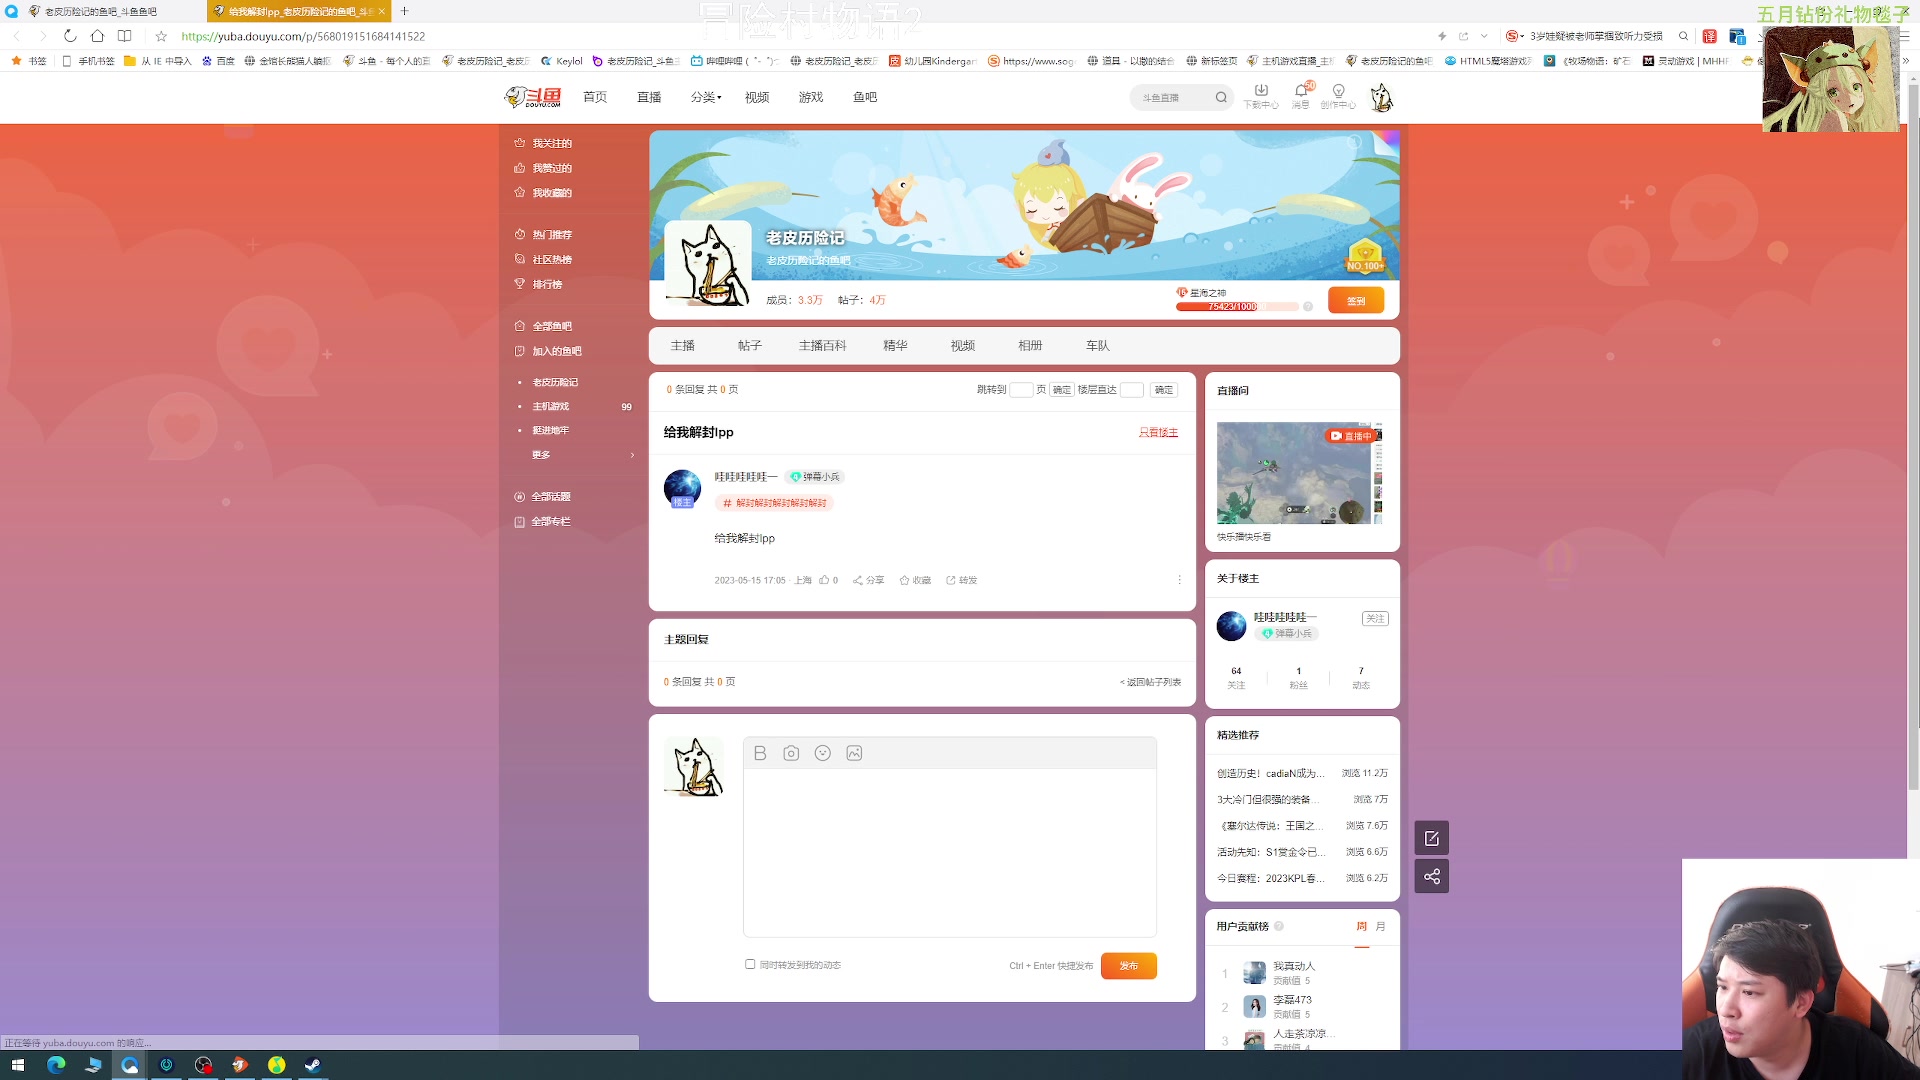Click the like thumbs-up icon on post

824,580
